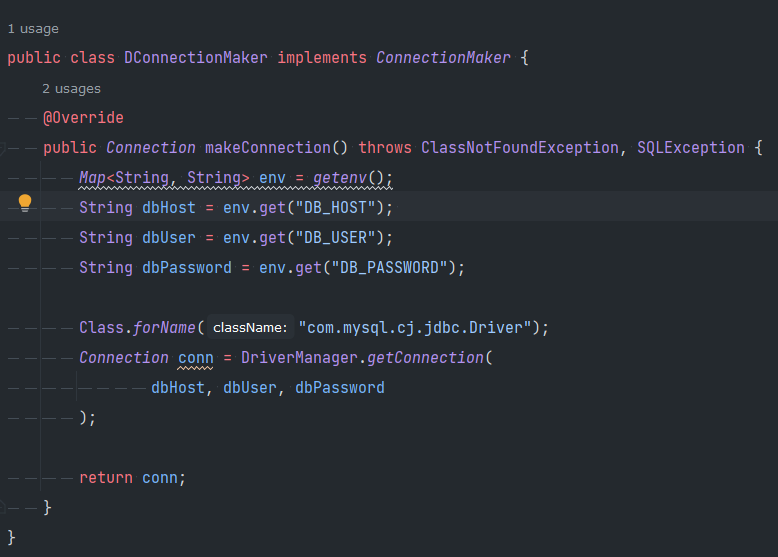Click the throws keyword
The image size is (778, 557).
(x=385, y=147)
